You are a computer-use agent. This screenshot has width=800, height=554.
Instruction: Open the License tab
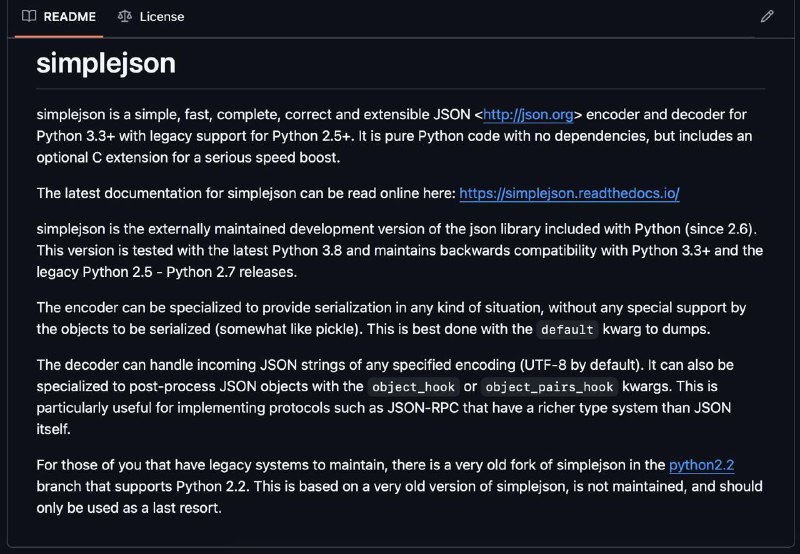pos(151,17)
